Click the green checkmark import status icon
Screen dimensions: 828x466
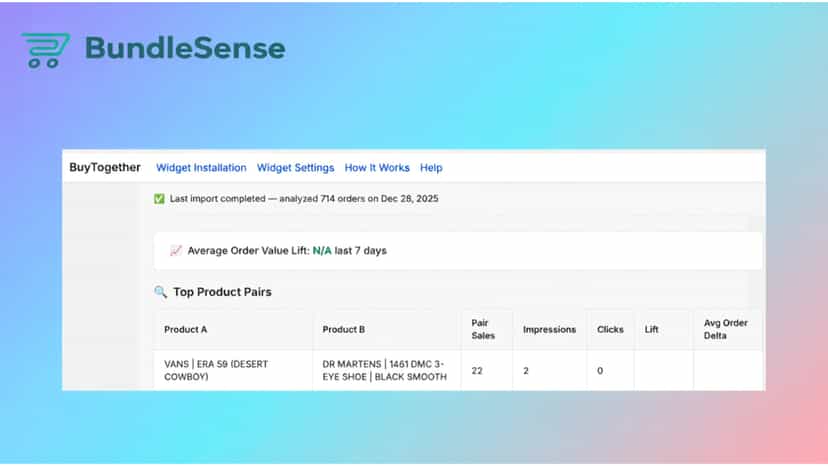tap(159, 199)
